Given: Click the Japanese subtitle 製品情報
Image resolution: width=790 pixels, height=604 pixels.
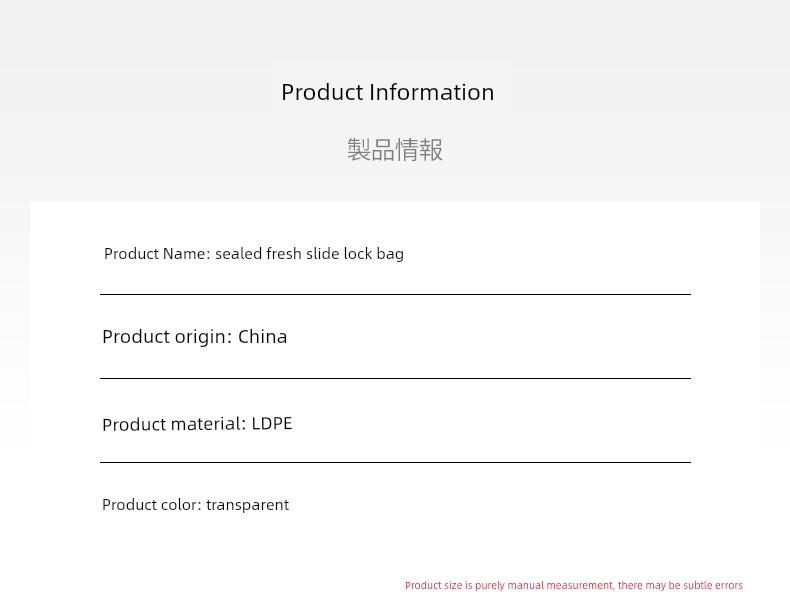Looking at the screenshot, I should point(395,150).
